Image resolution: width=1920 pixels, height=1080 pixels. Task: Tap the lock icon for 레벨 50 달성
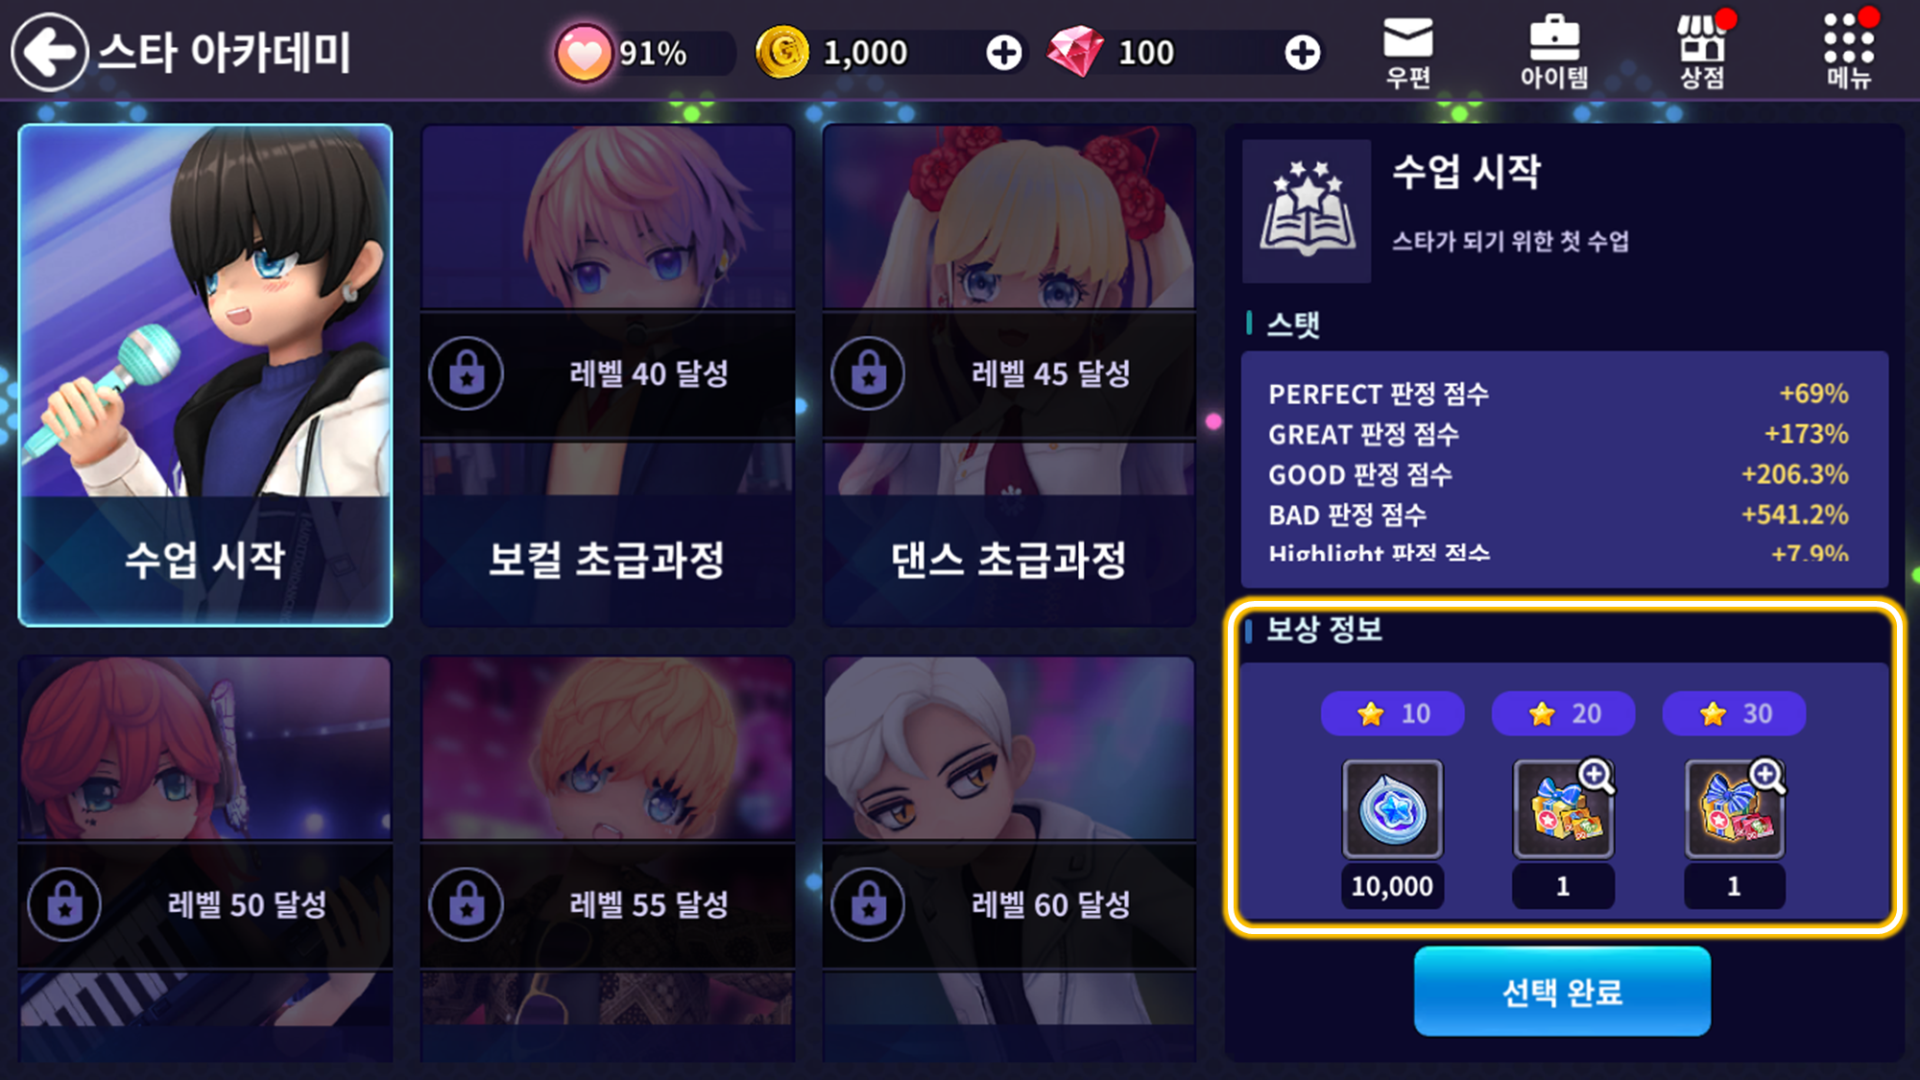[65, 905]
